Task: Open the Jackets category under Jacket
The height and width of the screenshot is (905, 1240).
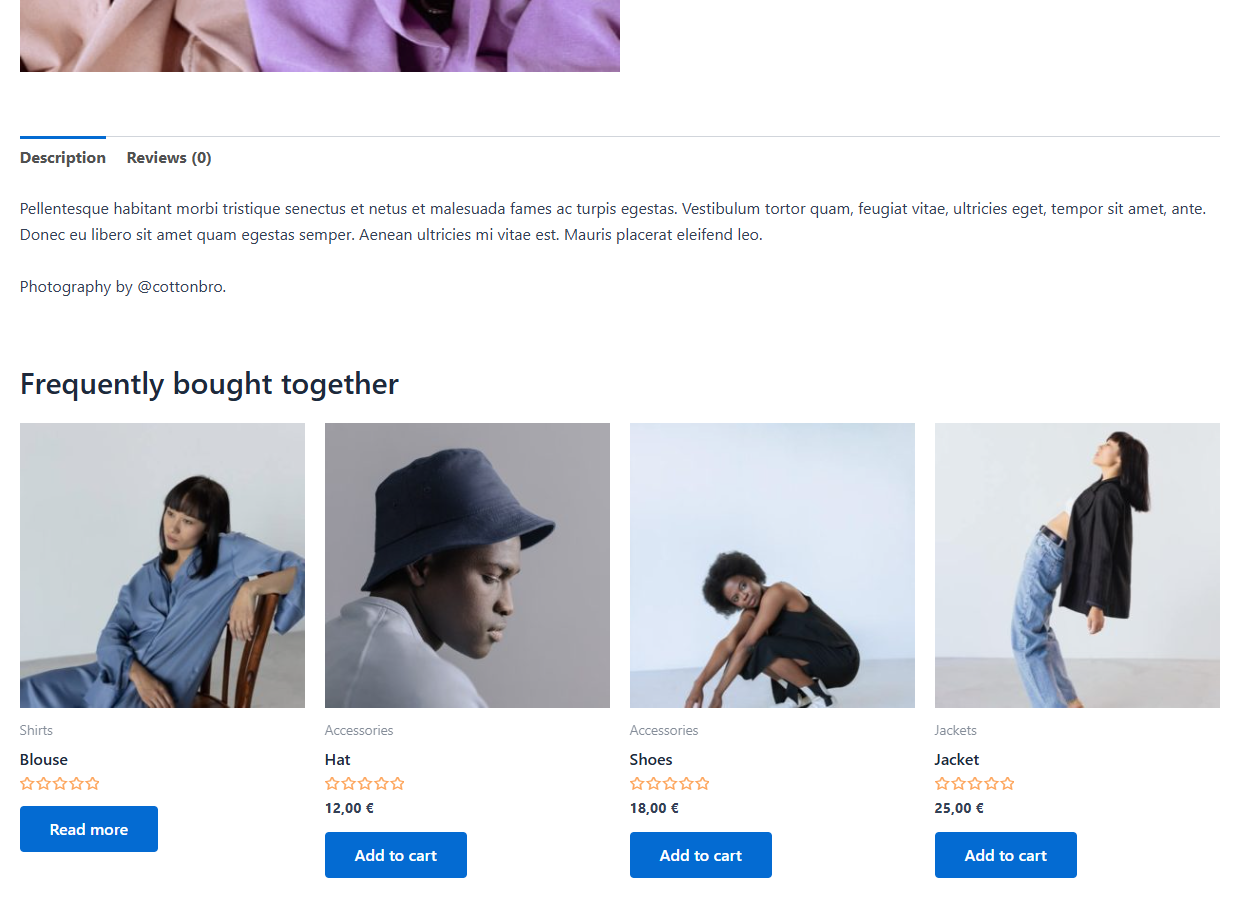Action: pos(955,730)
